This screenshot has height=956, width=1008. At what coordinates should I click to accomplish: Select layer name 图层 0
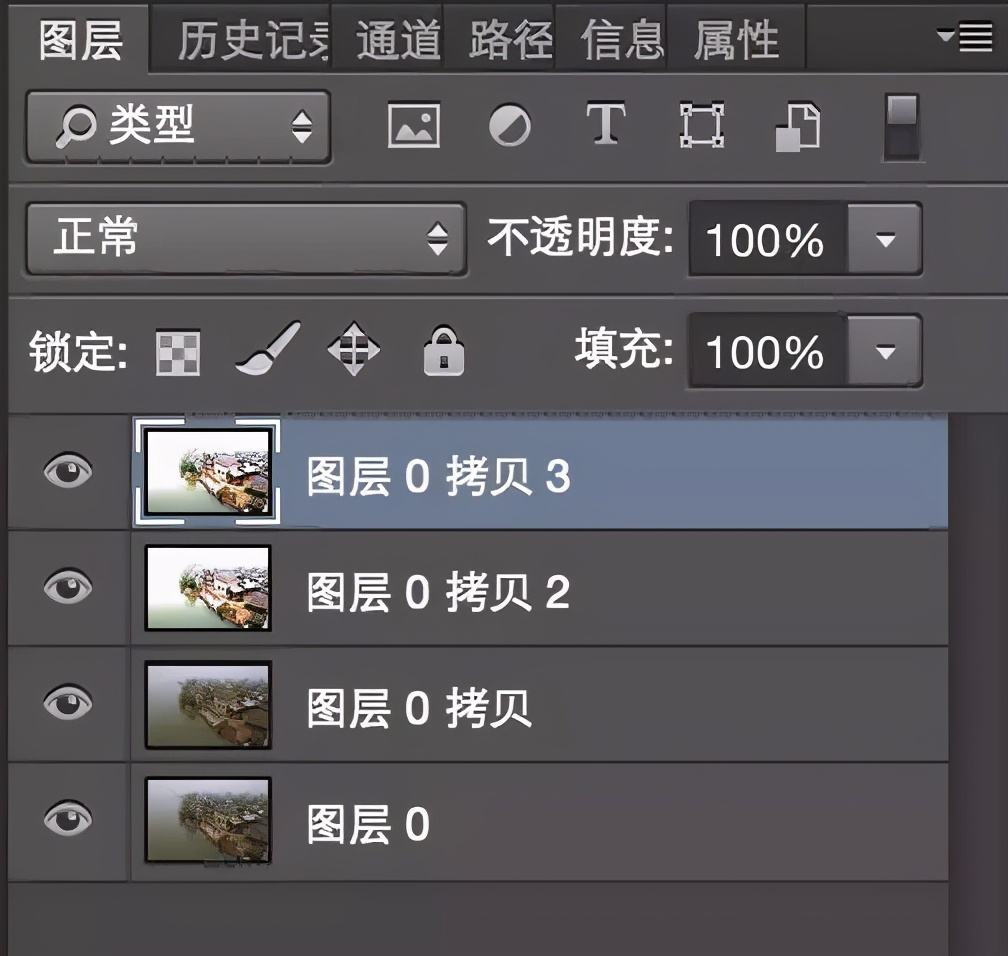coord(368,824)
